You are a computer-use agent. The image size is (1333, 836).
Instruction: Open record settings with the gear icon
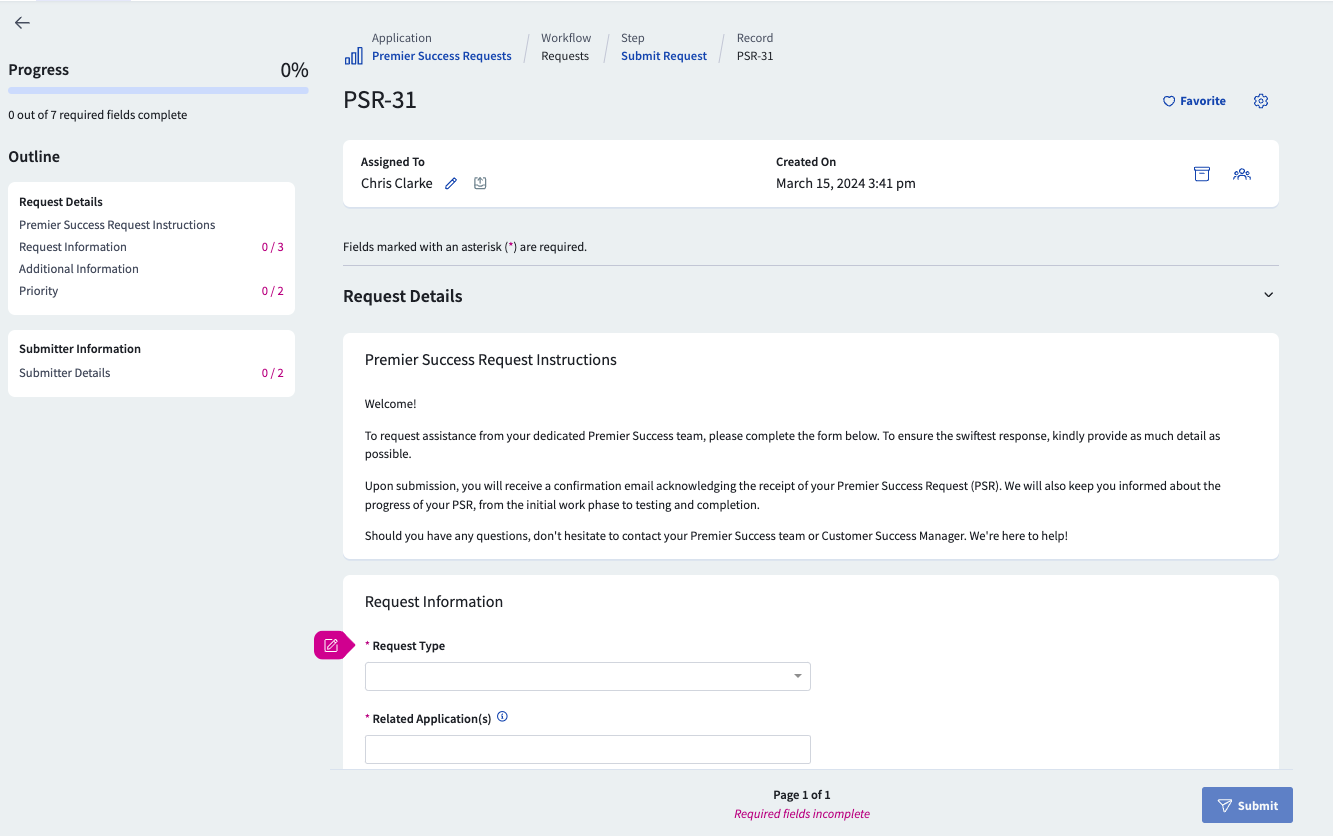pyautogui.click(x=1260, y=100)
